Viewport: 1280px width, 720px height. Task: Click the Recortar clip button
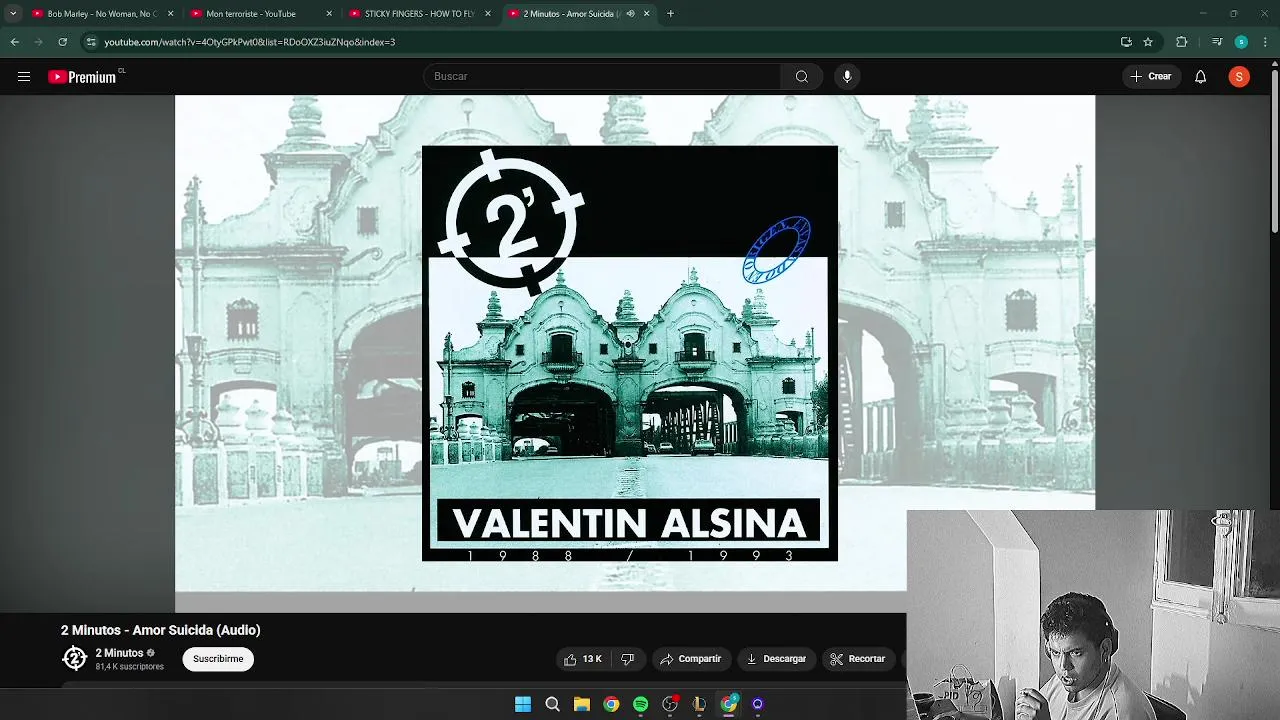point(858,659)
